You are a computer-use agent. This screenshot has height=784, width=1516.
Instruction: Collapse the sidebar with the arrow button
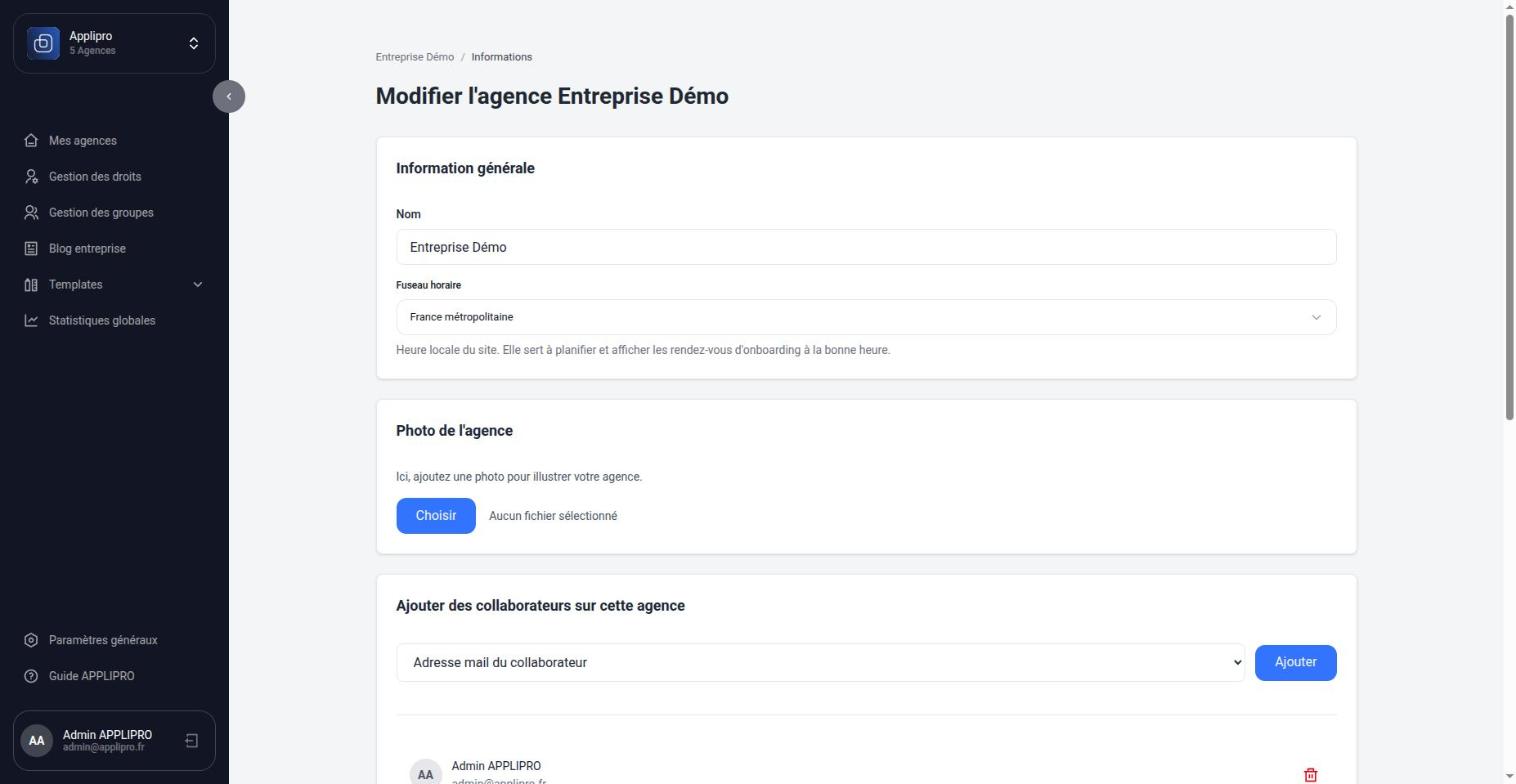[229, 97]
